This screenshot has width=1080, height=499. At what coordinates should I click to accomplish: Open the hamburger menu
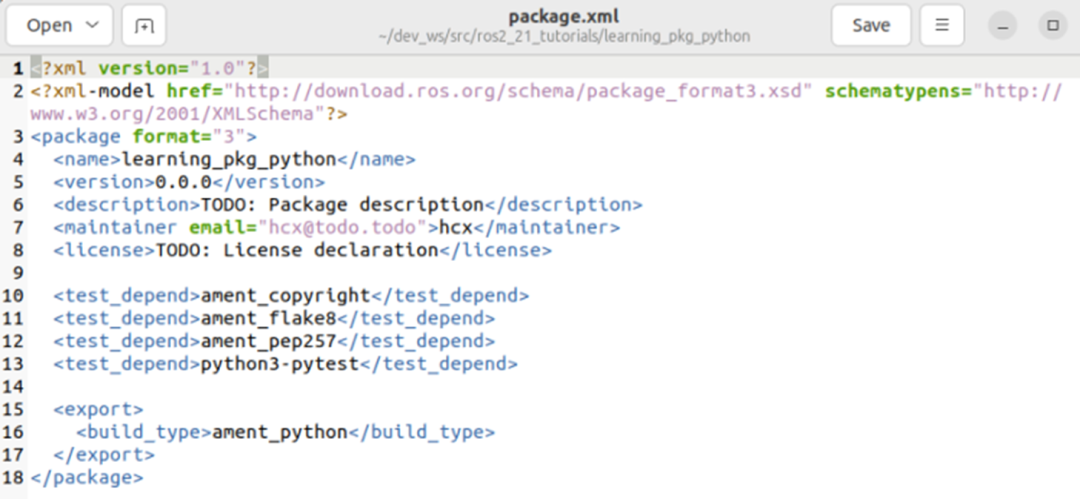click(942, 26)
